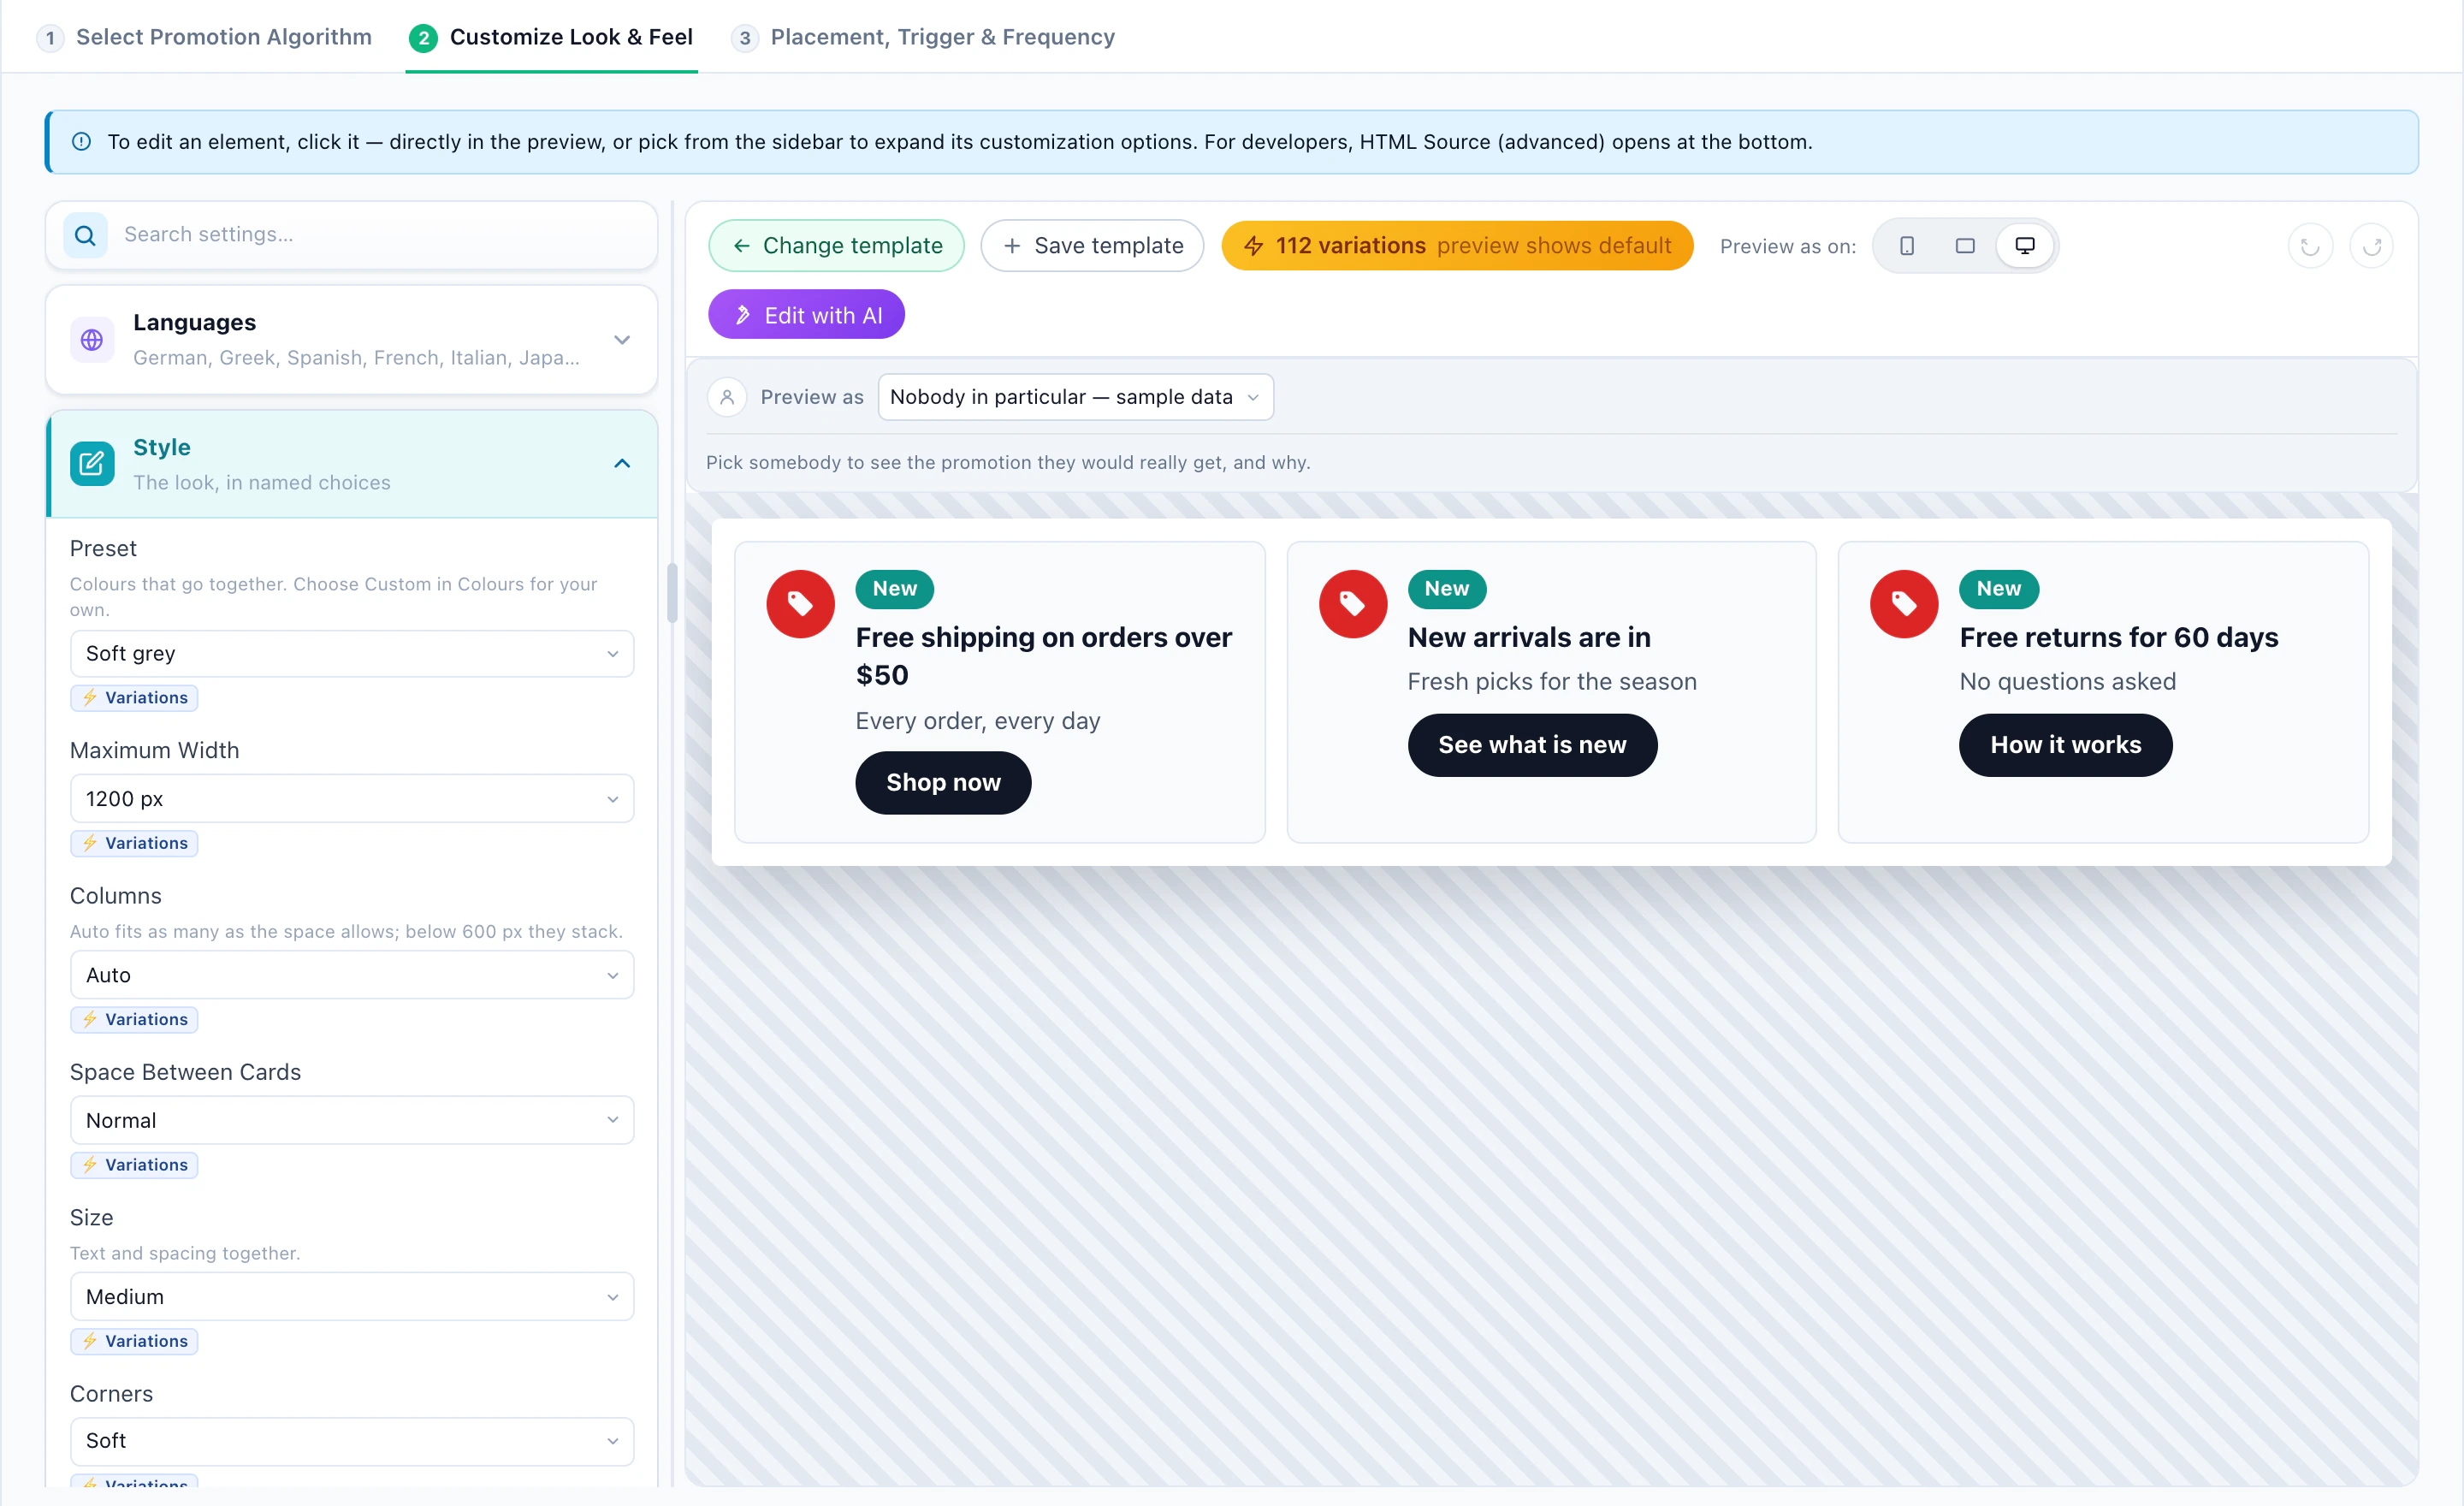The image size is (2464, 1506).
Task: Expand the Languages section chevron
Action: coord(622,340)
